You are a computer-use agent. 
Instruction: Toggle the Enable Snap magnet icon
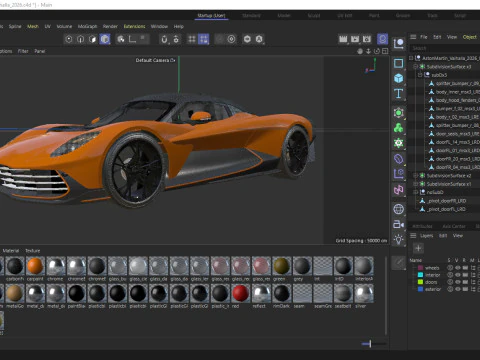point(164,39)
